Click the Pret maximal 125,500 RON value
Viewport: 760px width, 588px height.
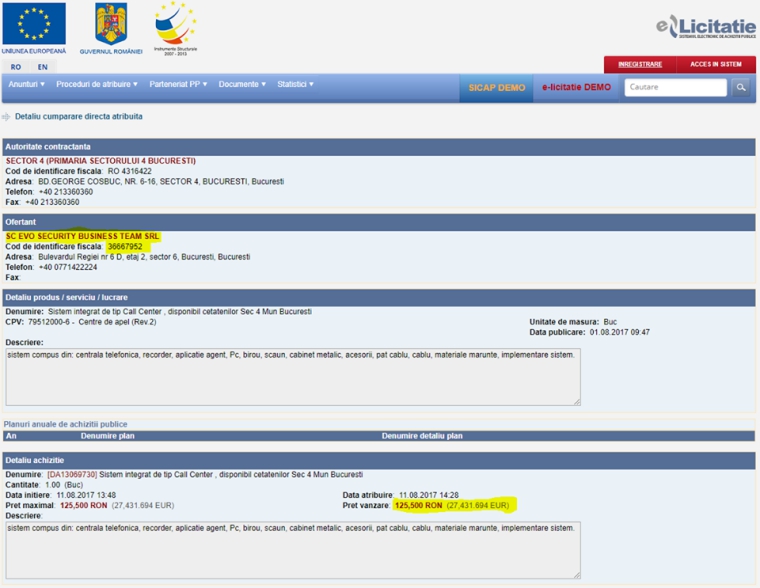83,506
